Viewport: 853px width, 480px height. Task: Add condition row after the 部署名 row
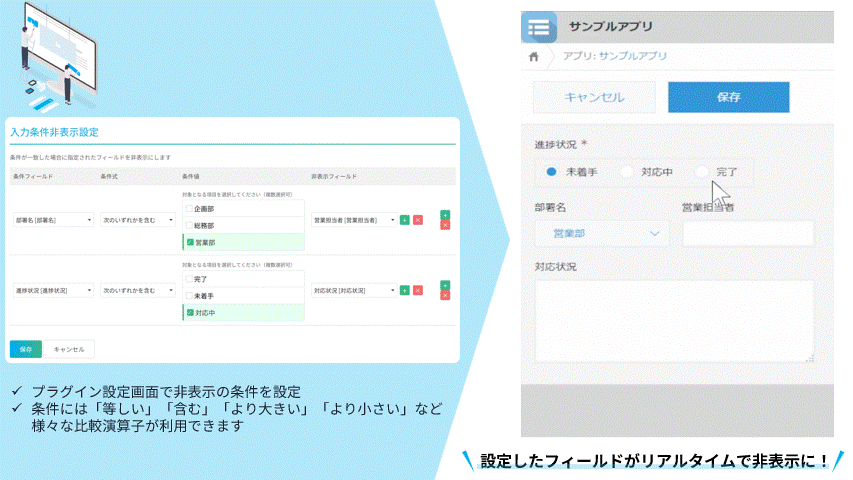tap(445, 215)
